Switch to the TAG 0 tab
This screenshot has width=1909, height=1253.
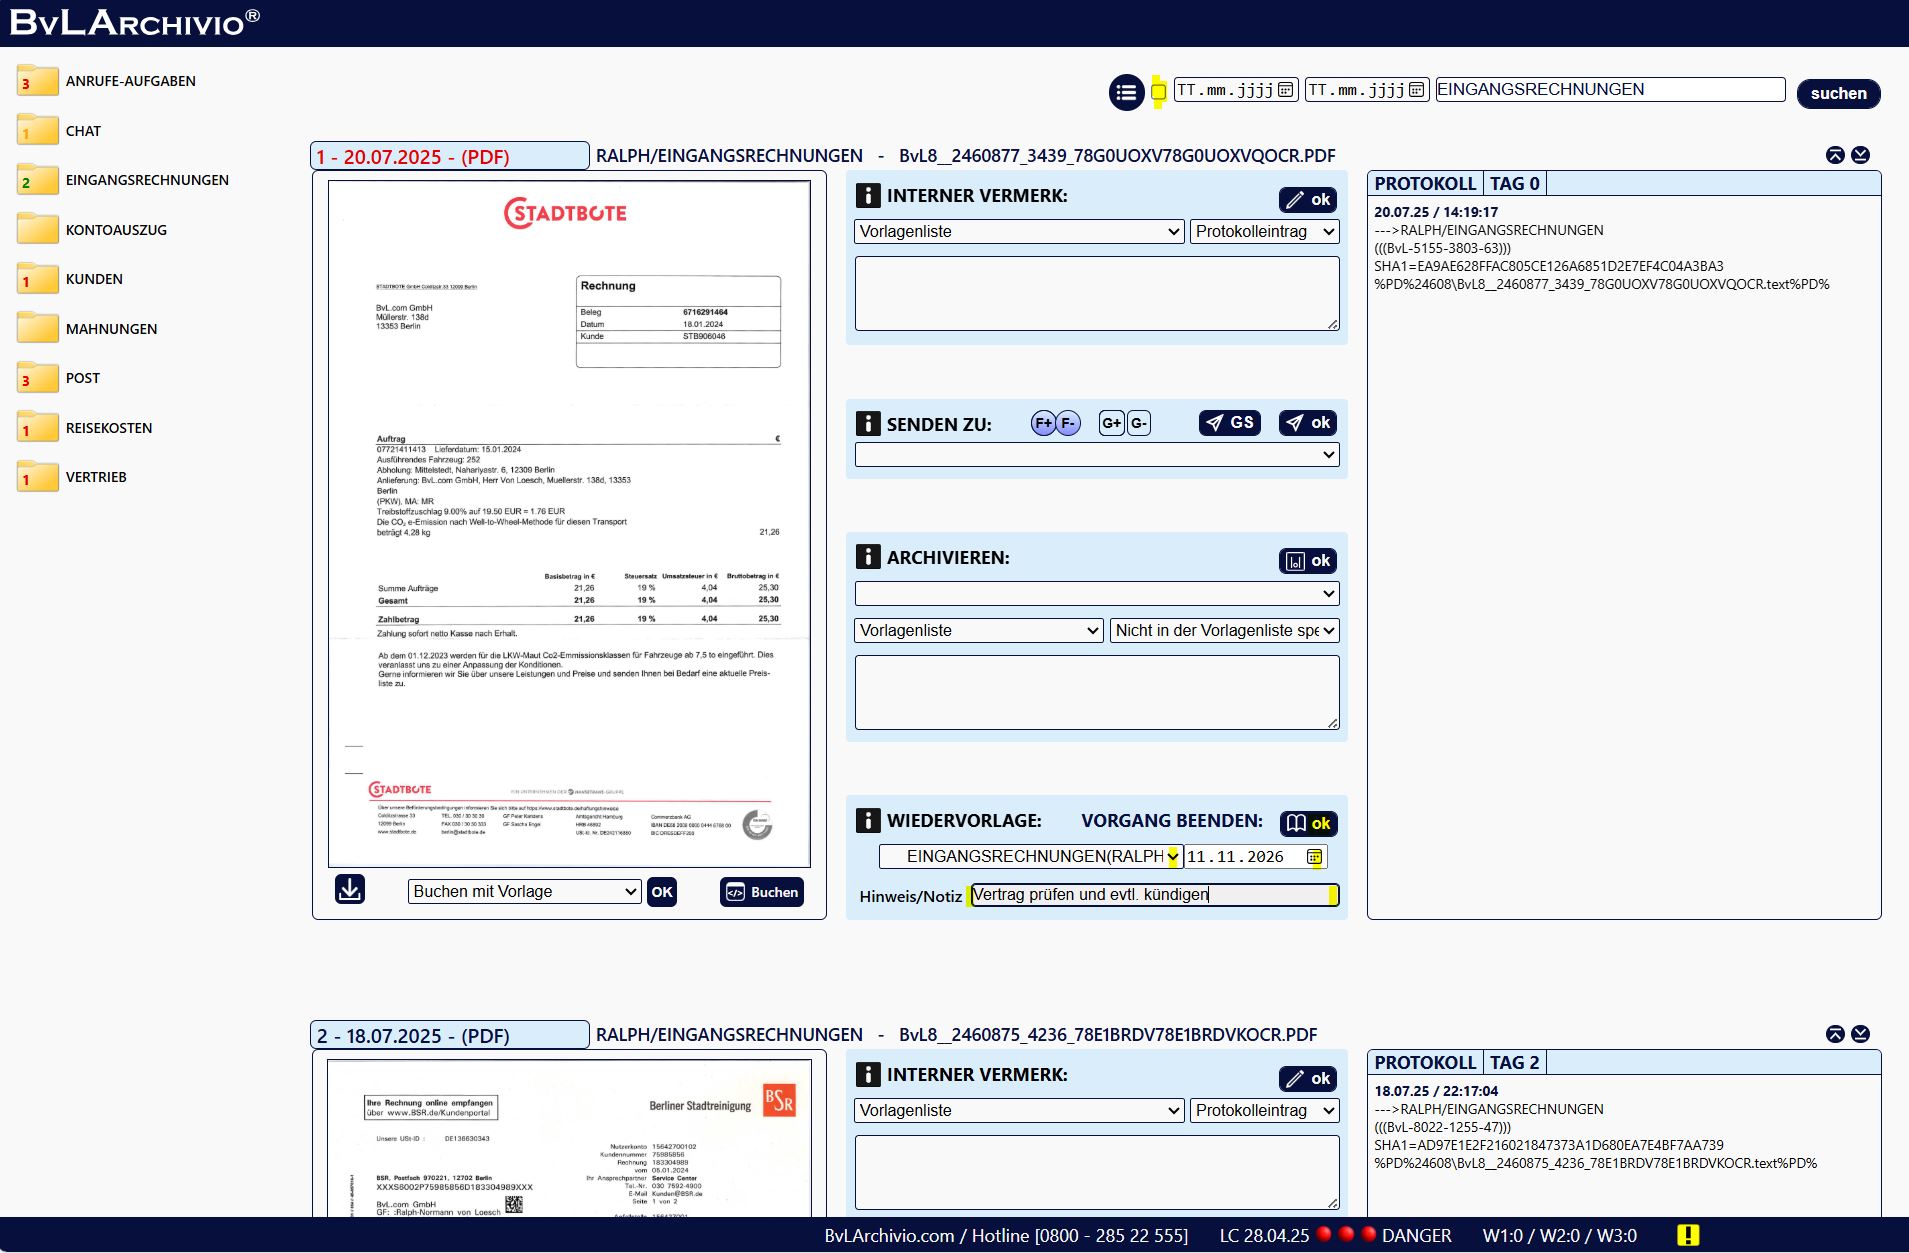tap(1514, 183)
